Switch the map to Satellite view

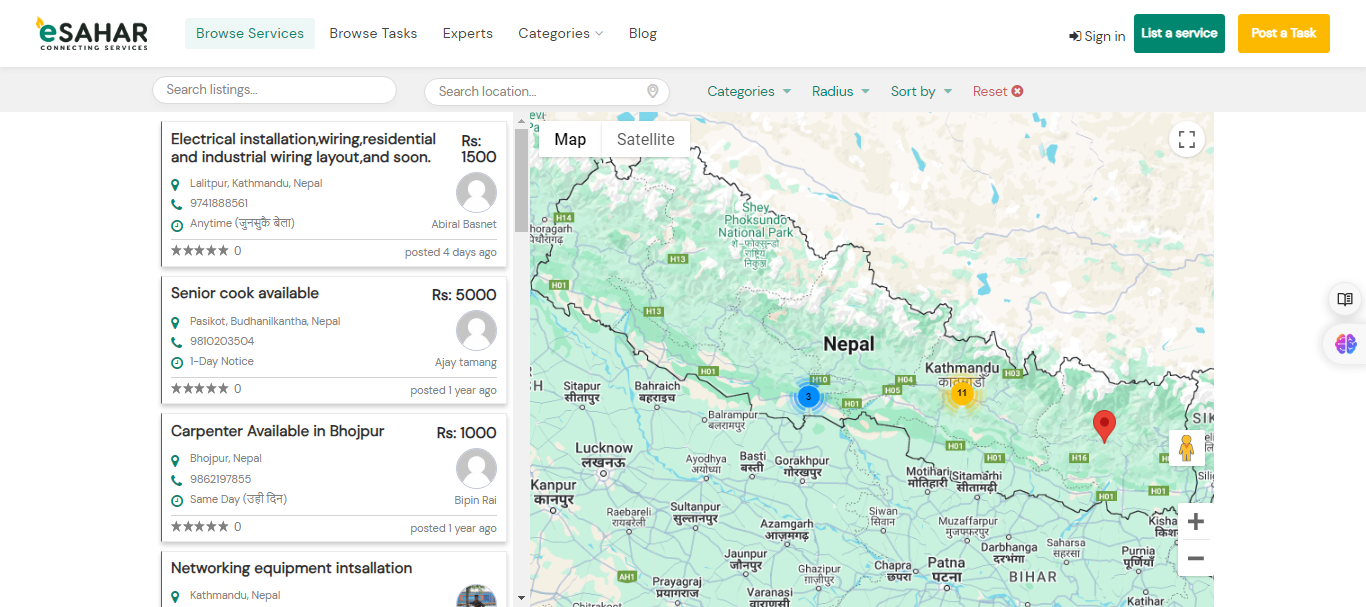coord(646,139)
